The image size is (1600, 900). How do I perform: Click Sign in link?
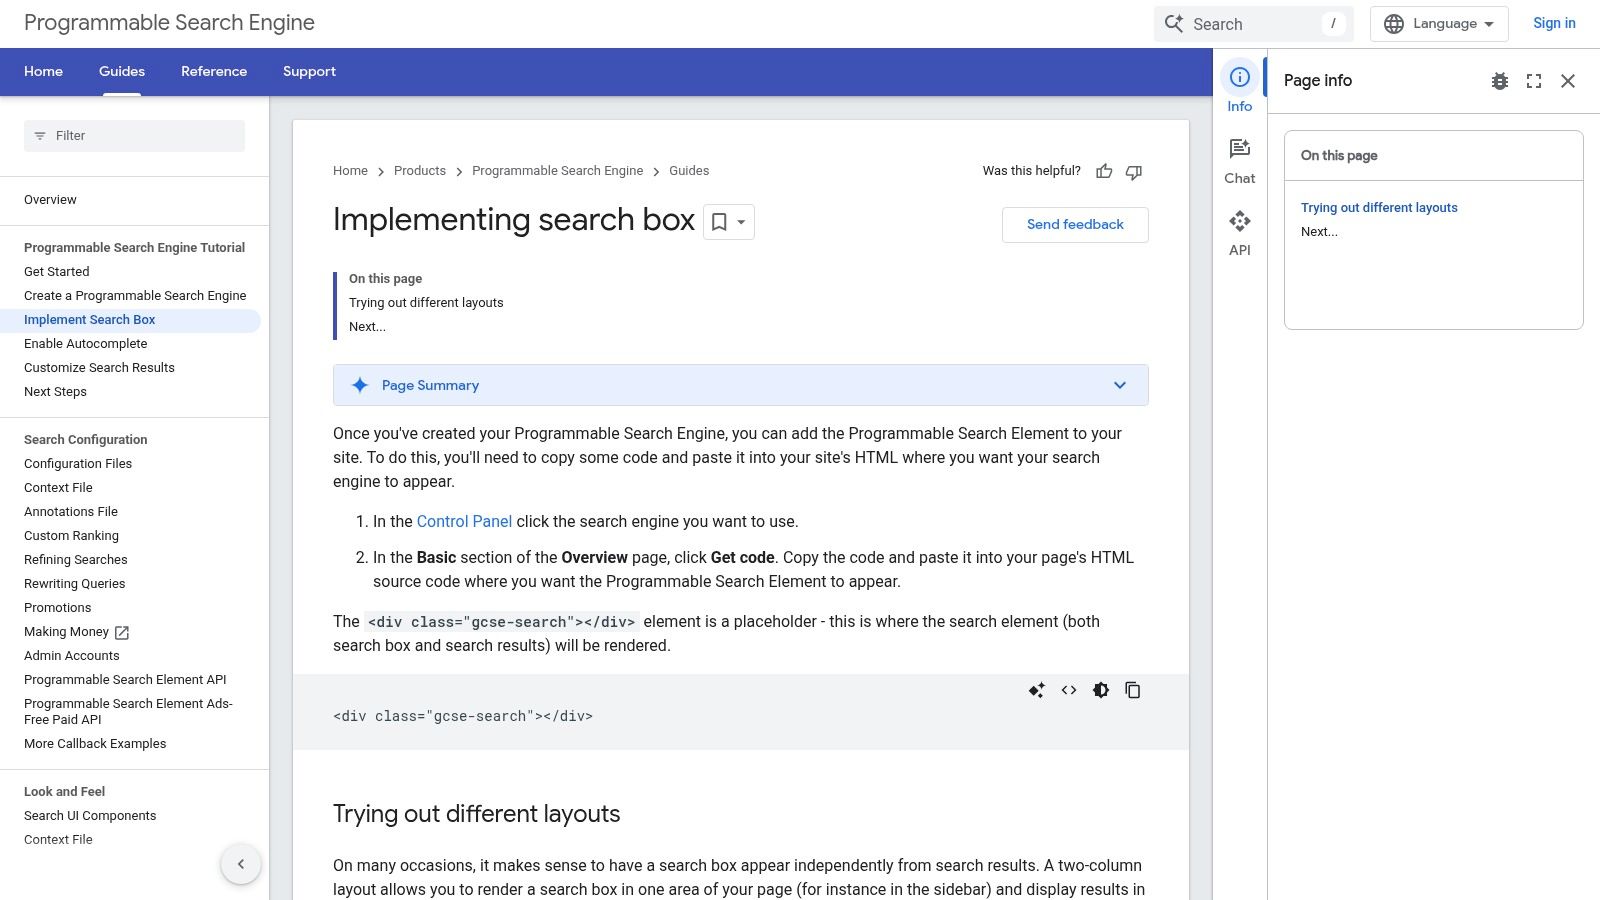pos(1554,23)
